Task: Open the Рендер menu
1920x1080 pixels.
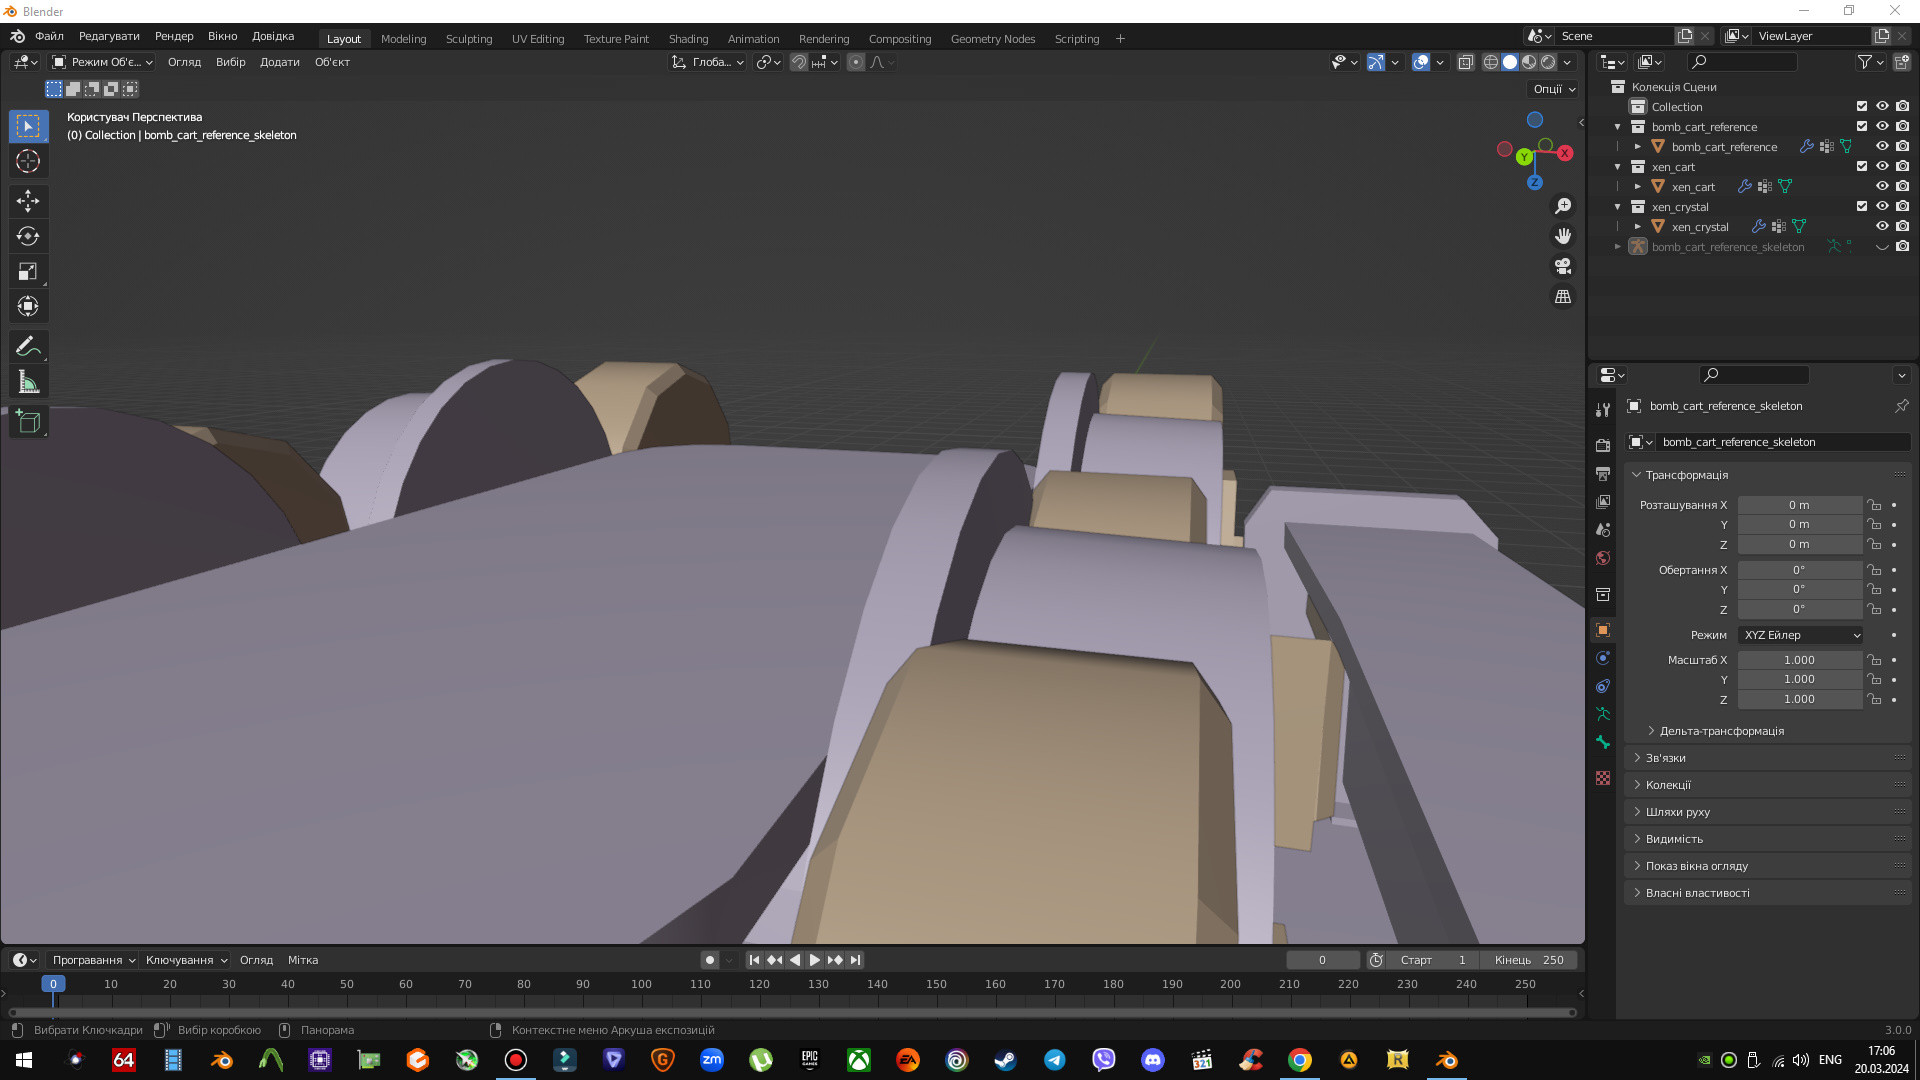Action: click(x=173, y=36)
